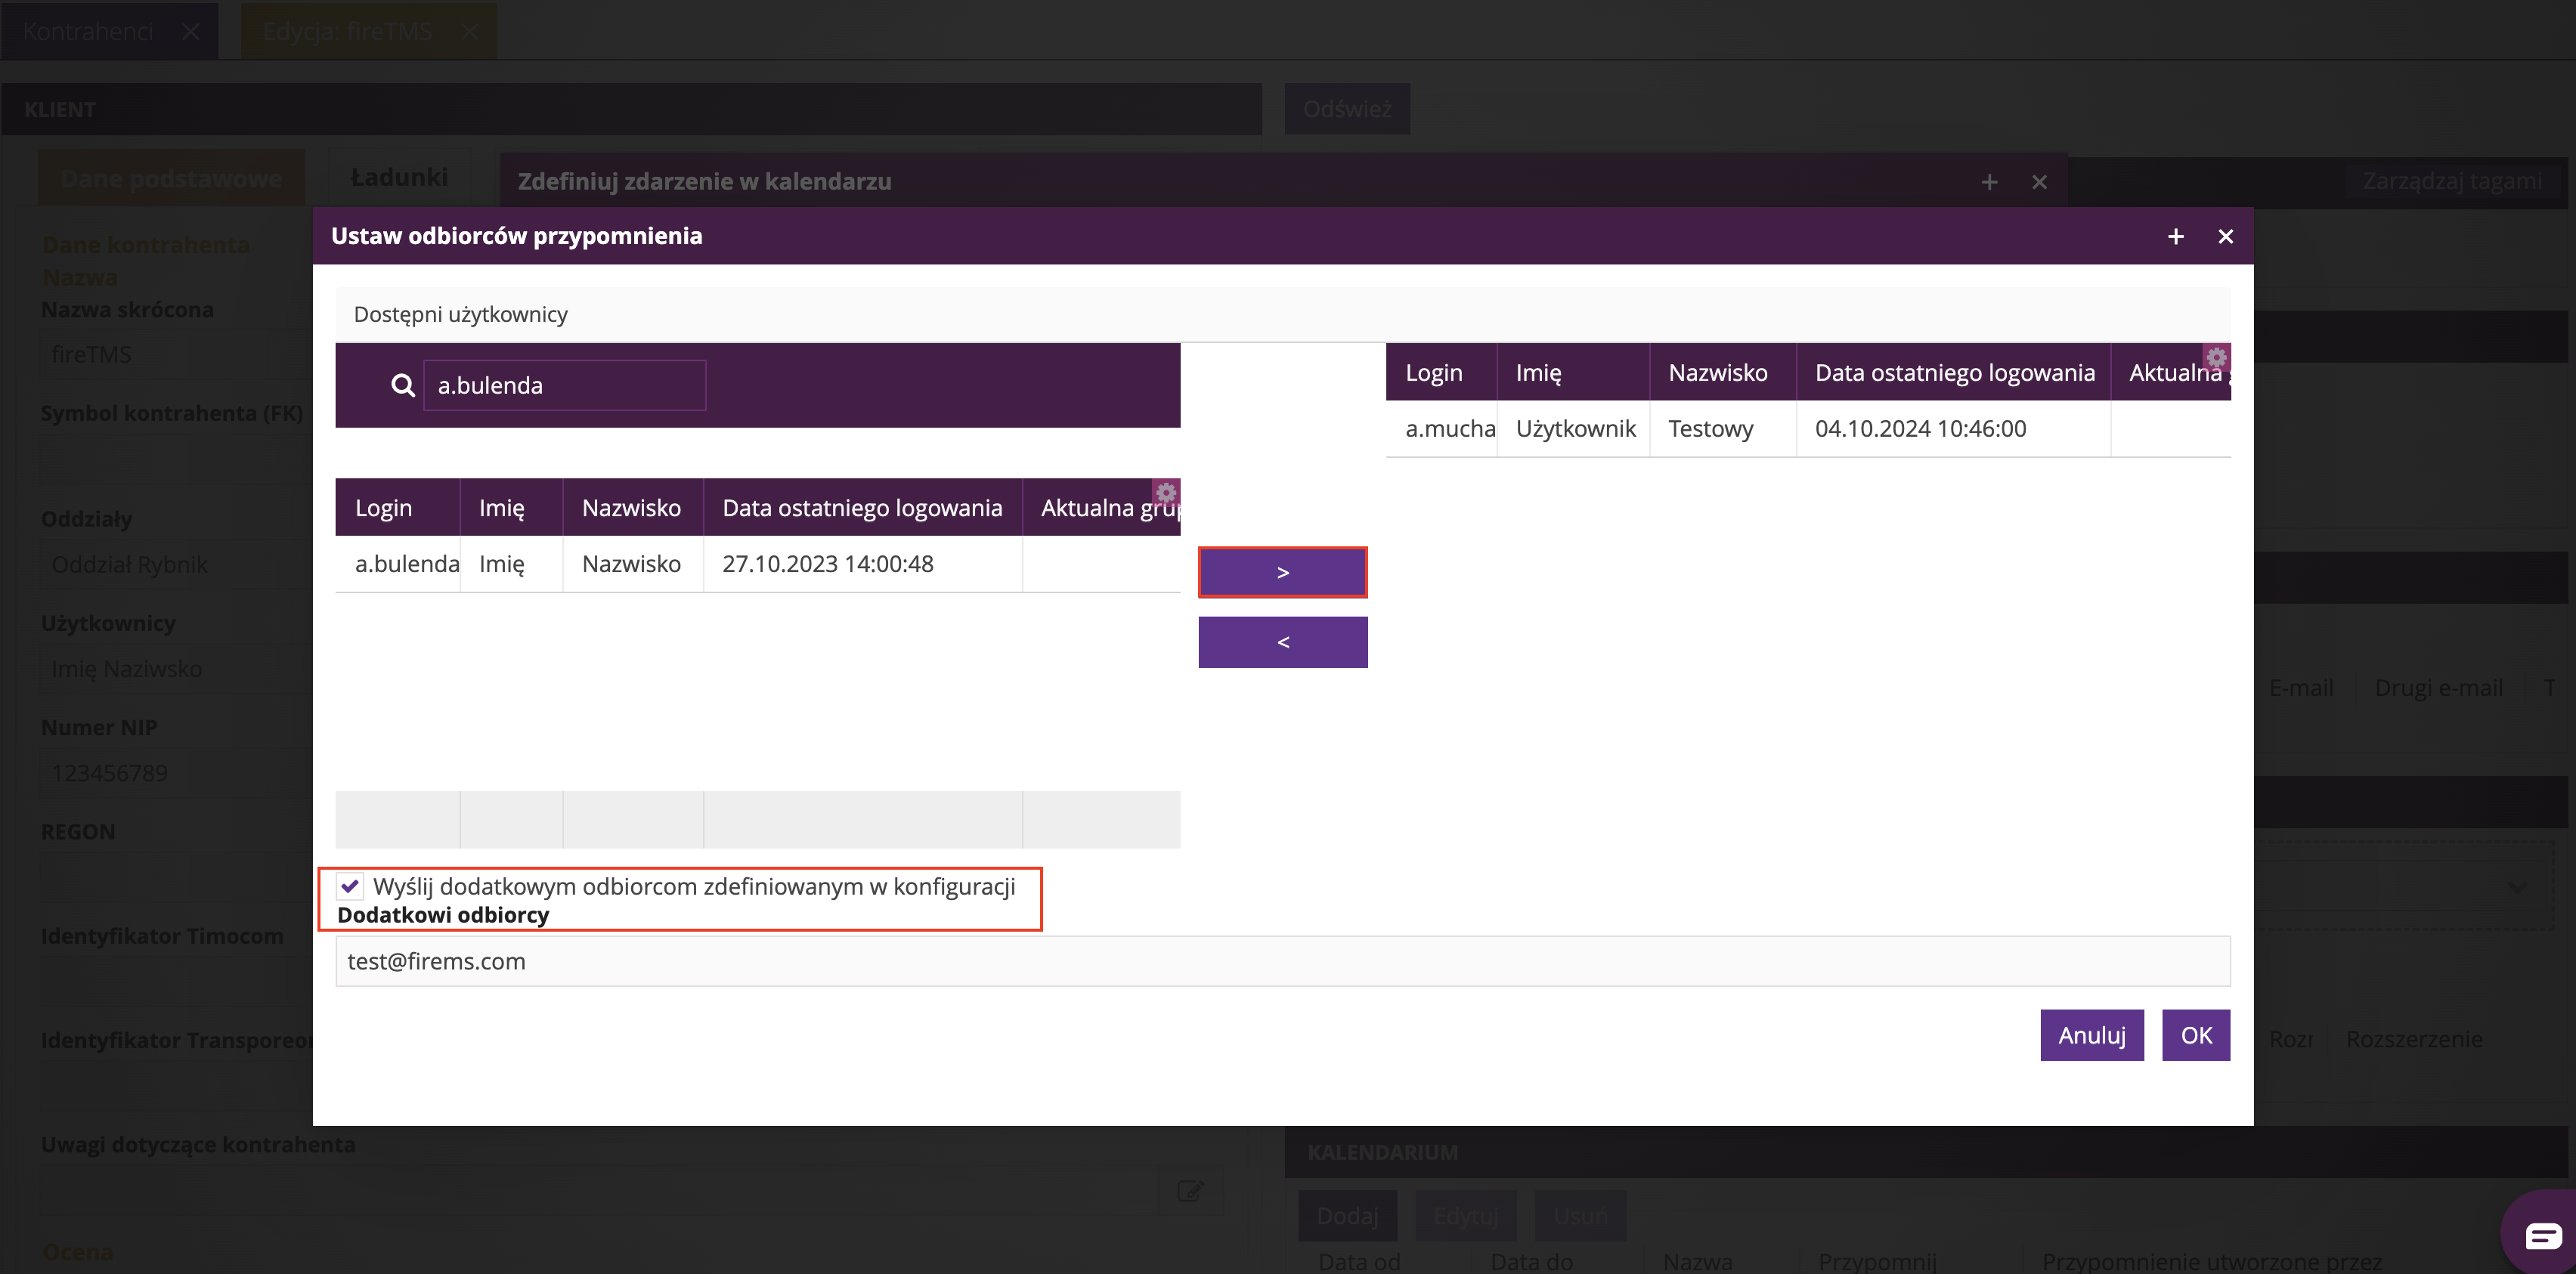Sort the right table by its Nazwisko column header
2576x1274 pixels.
click(1717, 373)
